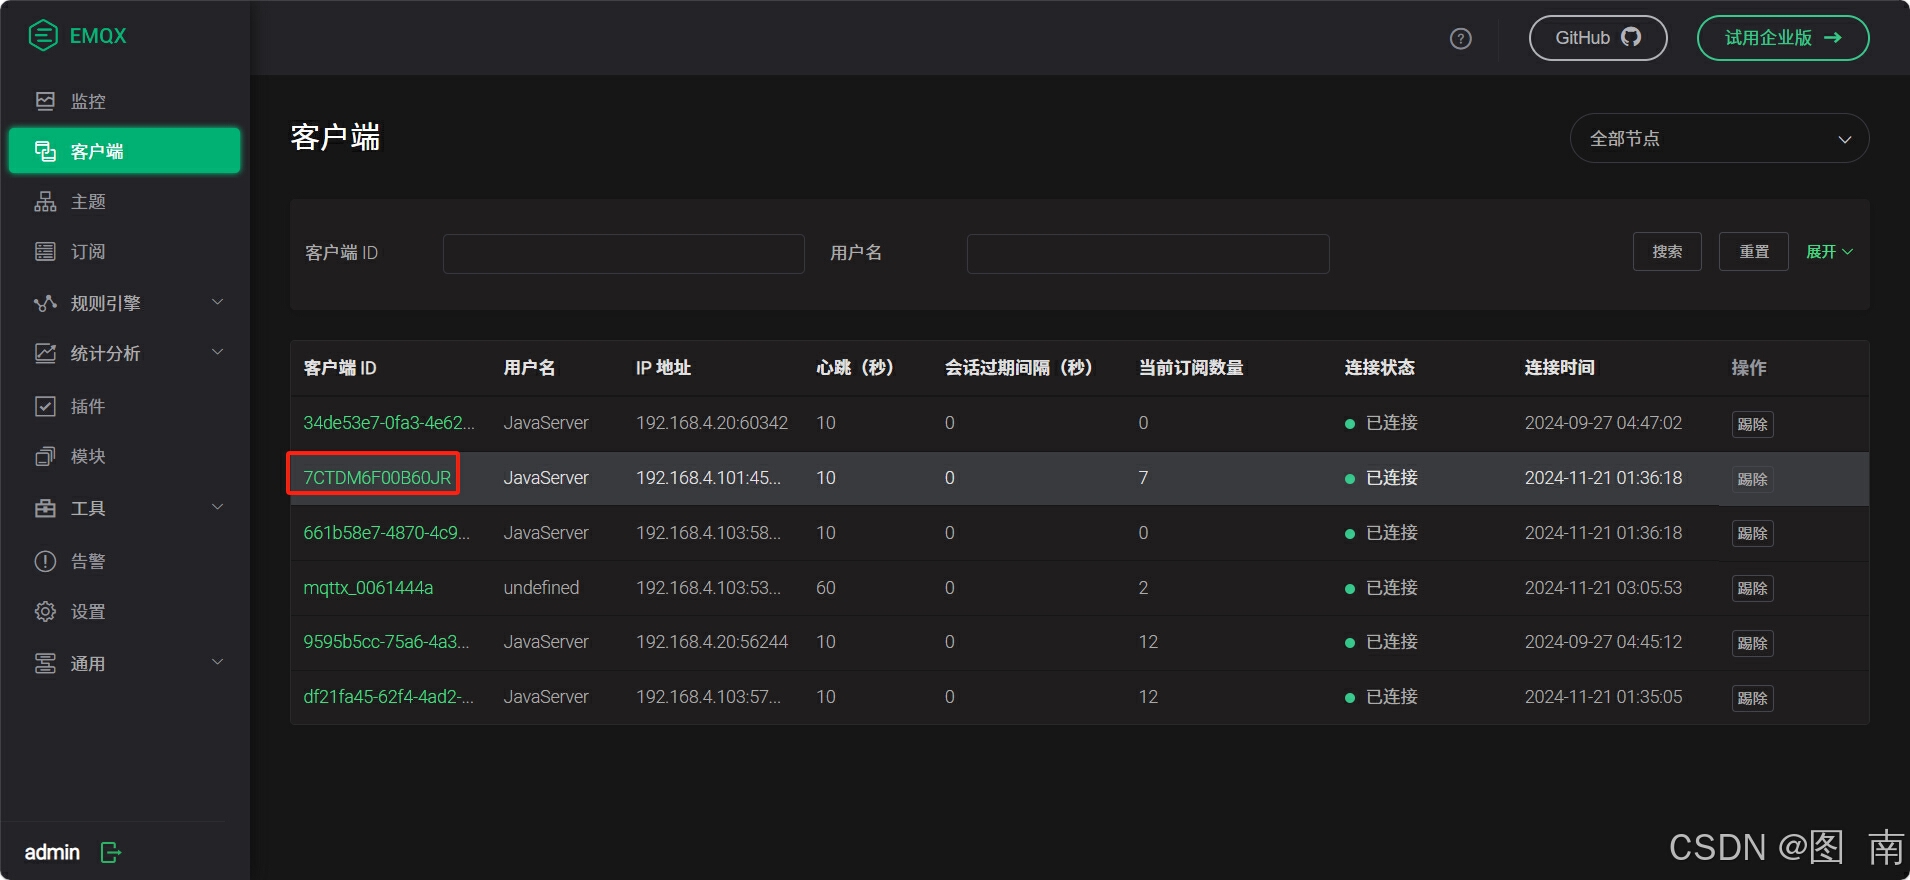Focus the 用户名 input field
Image resolution: width=1910 pixels, height=880 pixels.
click(1148, 254)
